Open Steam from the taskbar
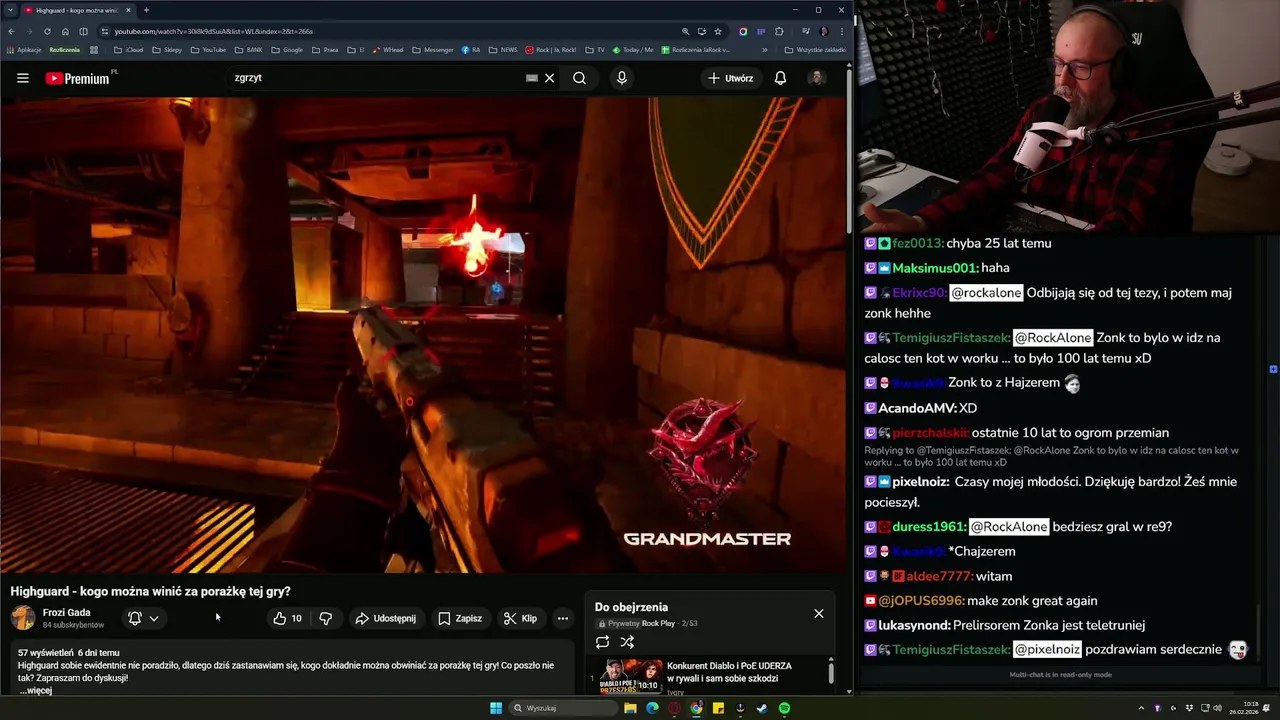Viewport: 1280px width, 720px height. tap(762, 708)
